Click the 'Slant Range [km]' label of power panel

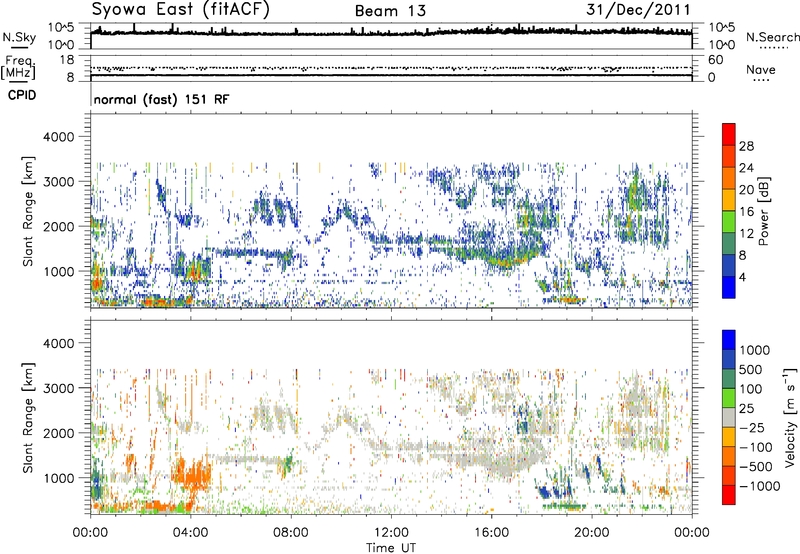28,211
